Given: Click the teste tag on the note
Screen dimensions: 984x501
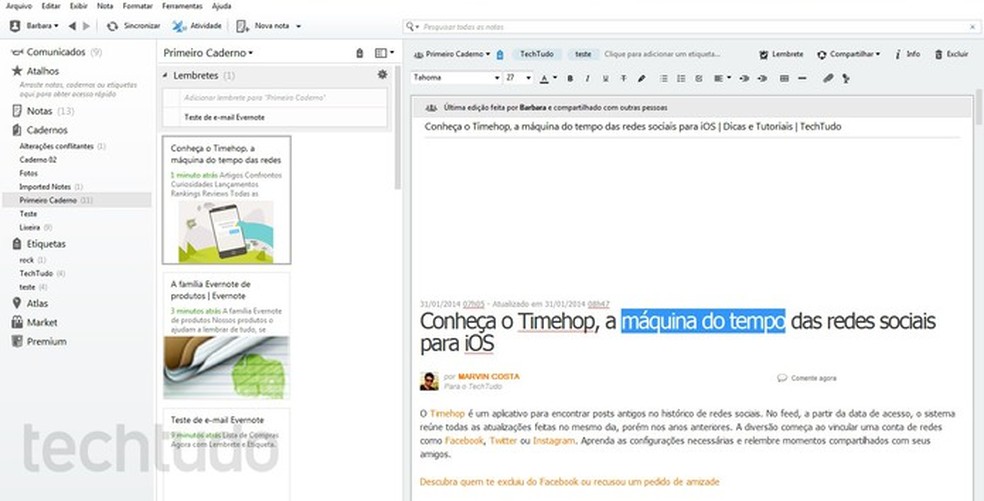Looking at the screenshot, I should click(584, 55).
